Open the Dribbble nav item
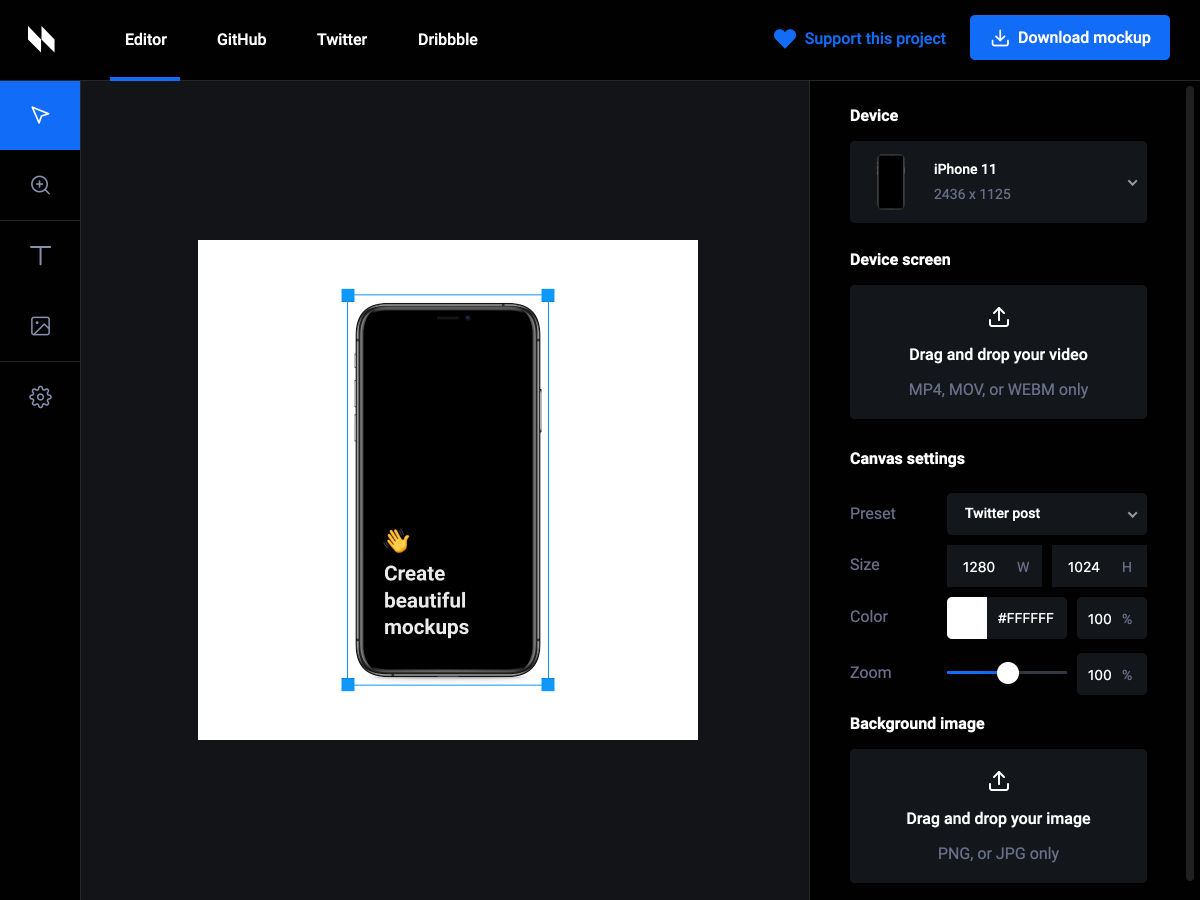This screenshot has height=900, width=1200. coord(447,40)
